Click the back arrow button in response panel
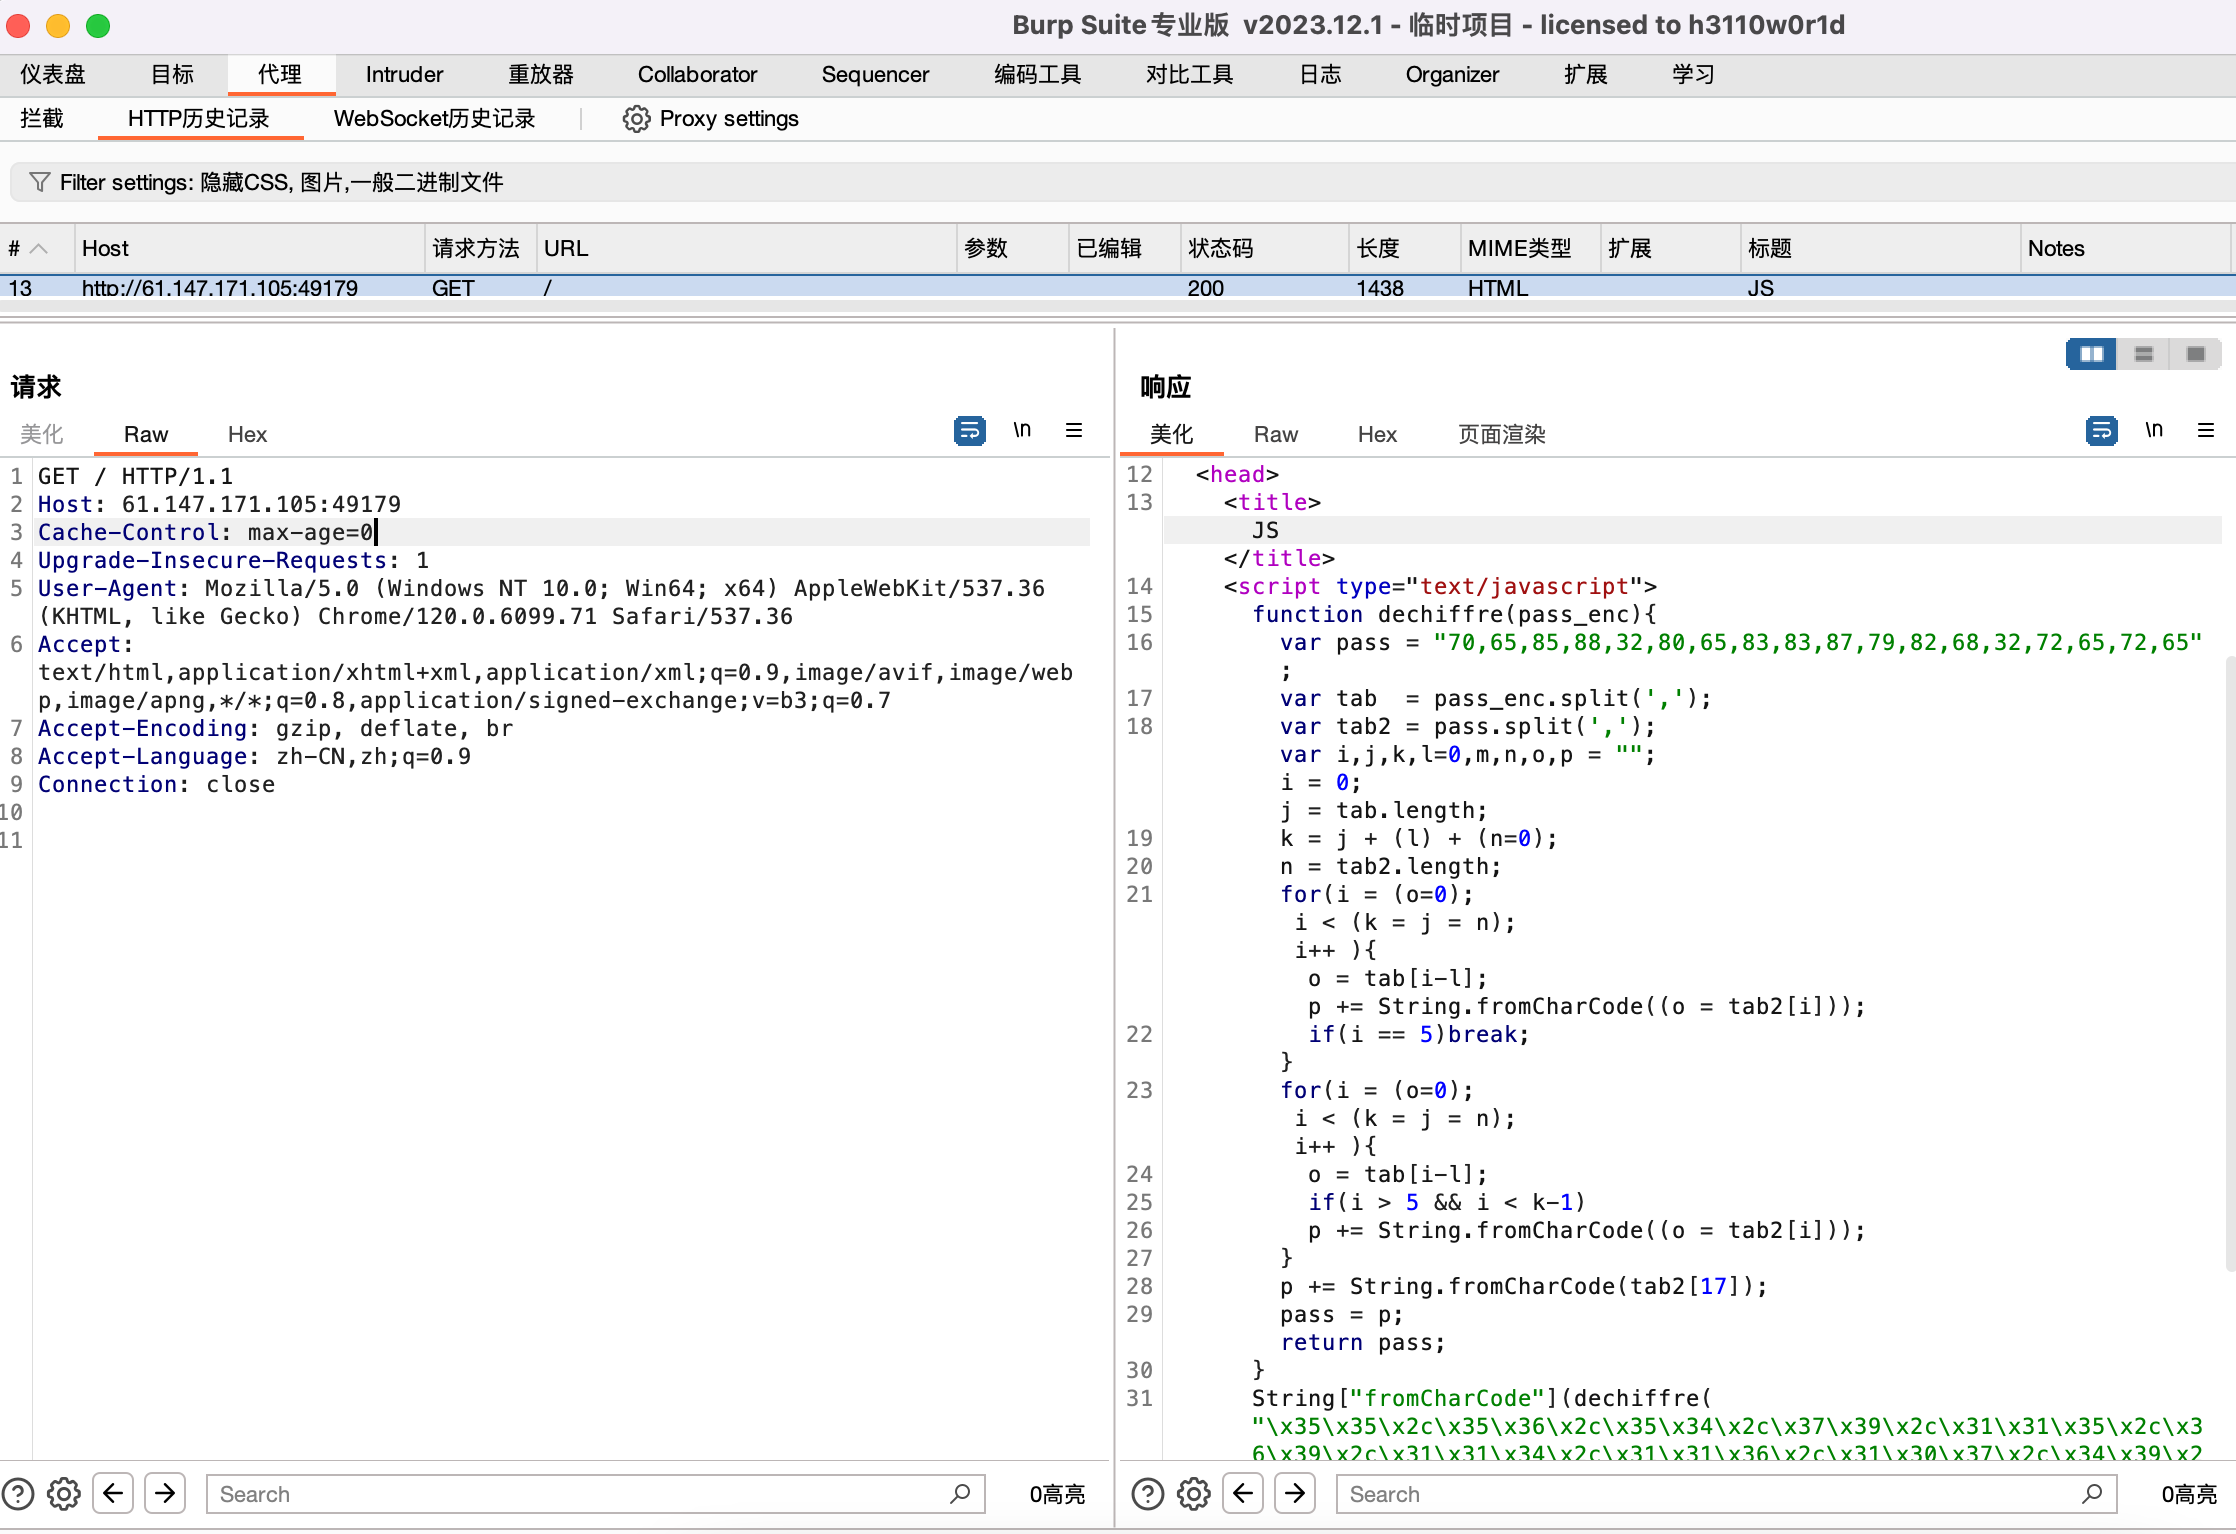 (1243, 1493)
